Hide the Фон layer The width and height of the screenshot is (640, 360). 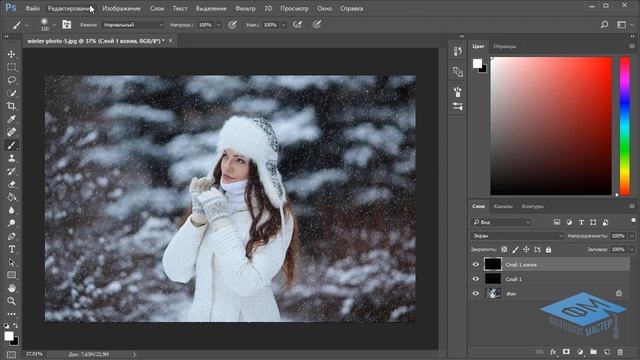(x=476, y=293)
